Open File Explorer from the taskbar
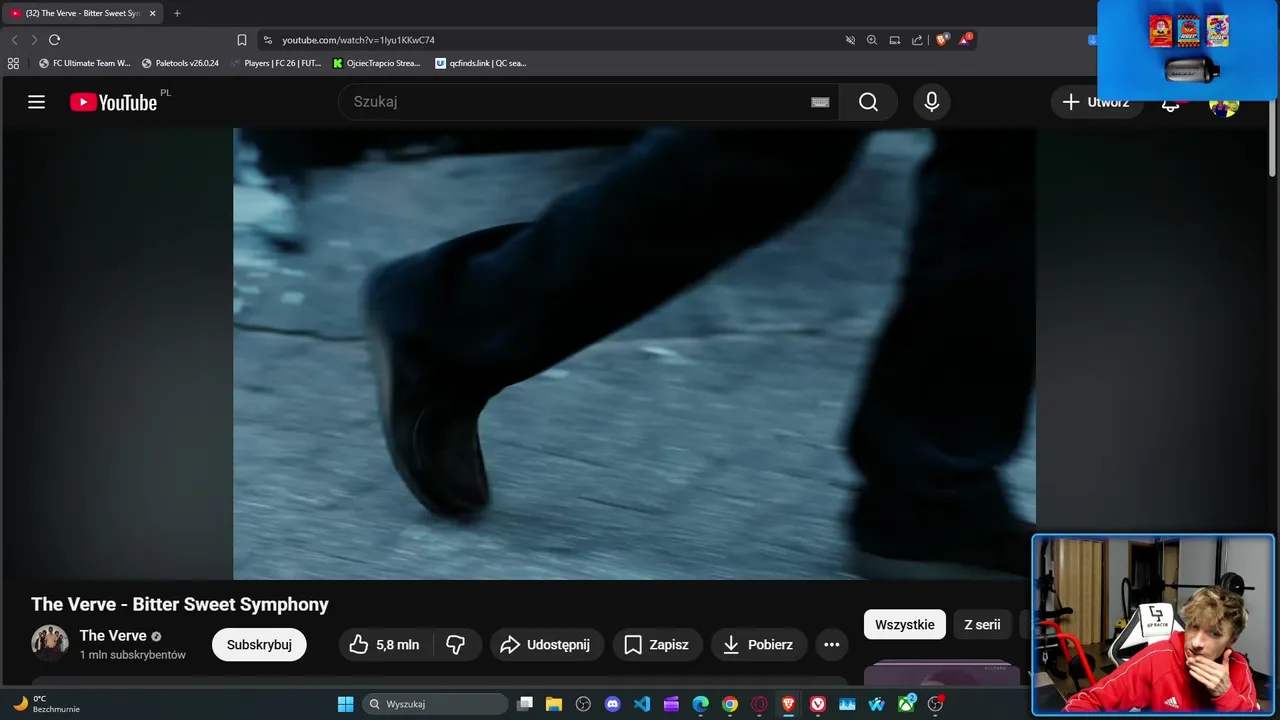Viewport: 1280px width, 720px height. click(554, 704)
